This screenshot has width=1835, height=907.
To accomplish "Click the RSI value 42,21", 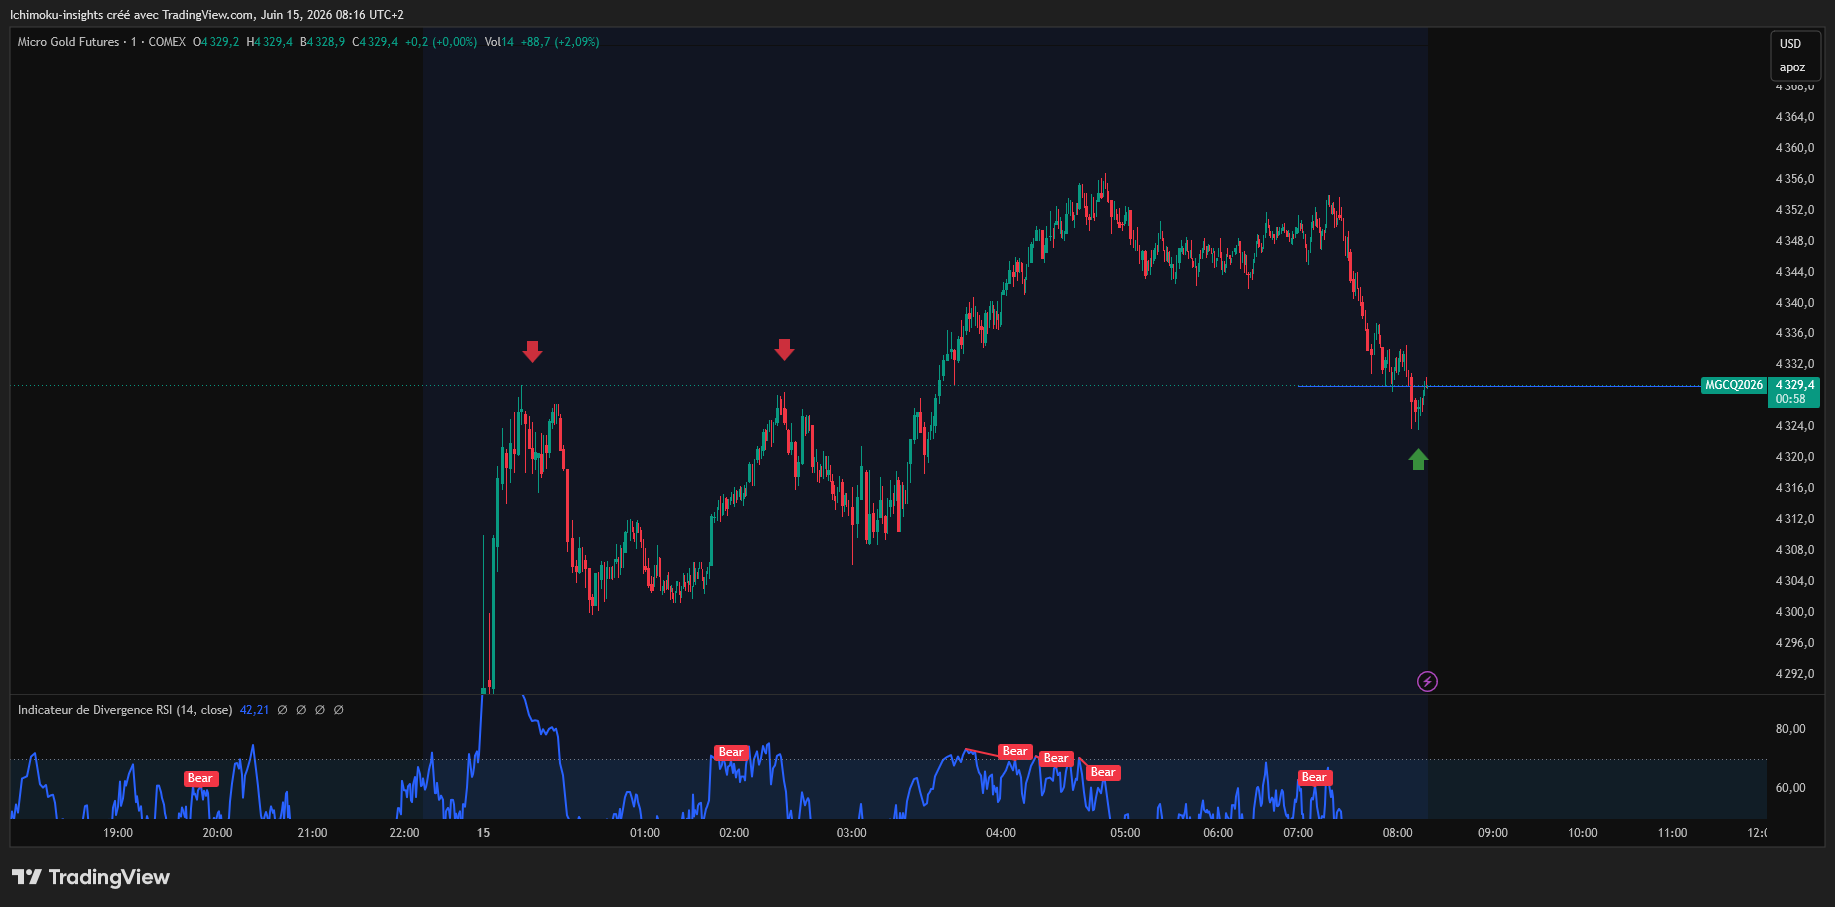I will pyautogui.click(x=254, y=710).
